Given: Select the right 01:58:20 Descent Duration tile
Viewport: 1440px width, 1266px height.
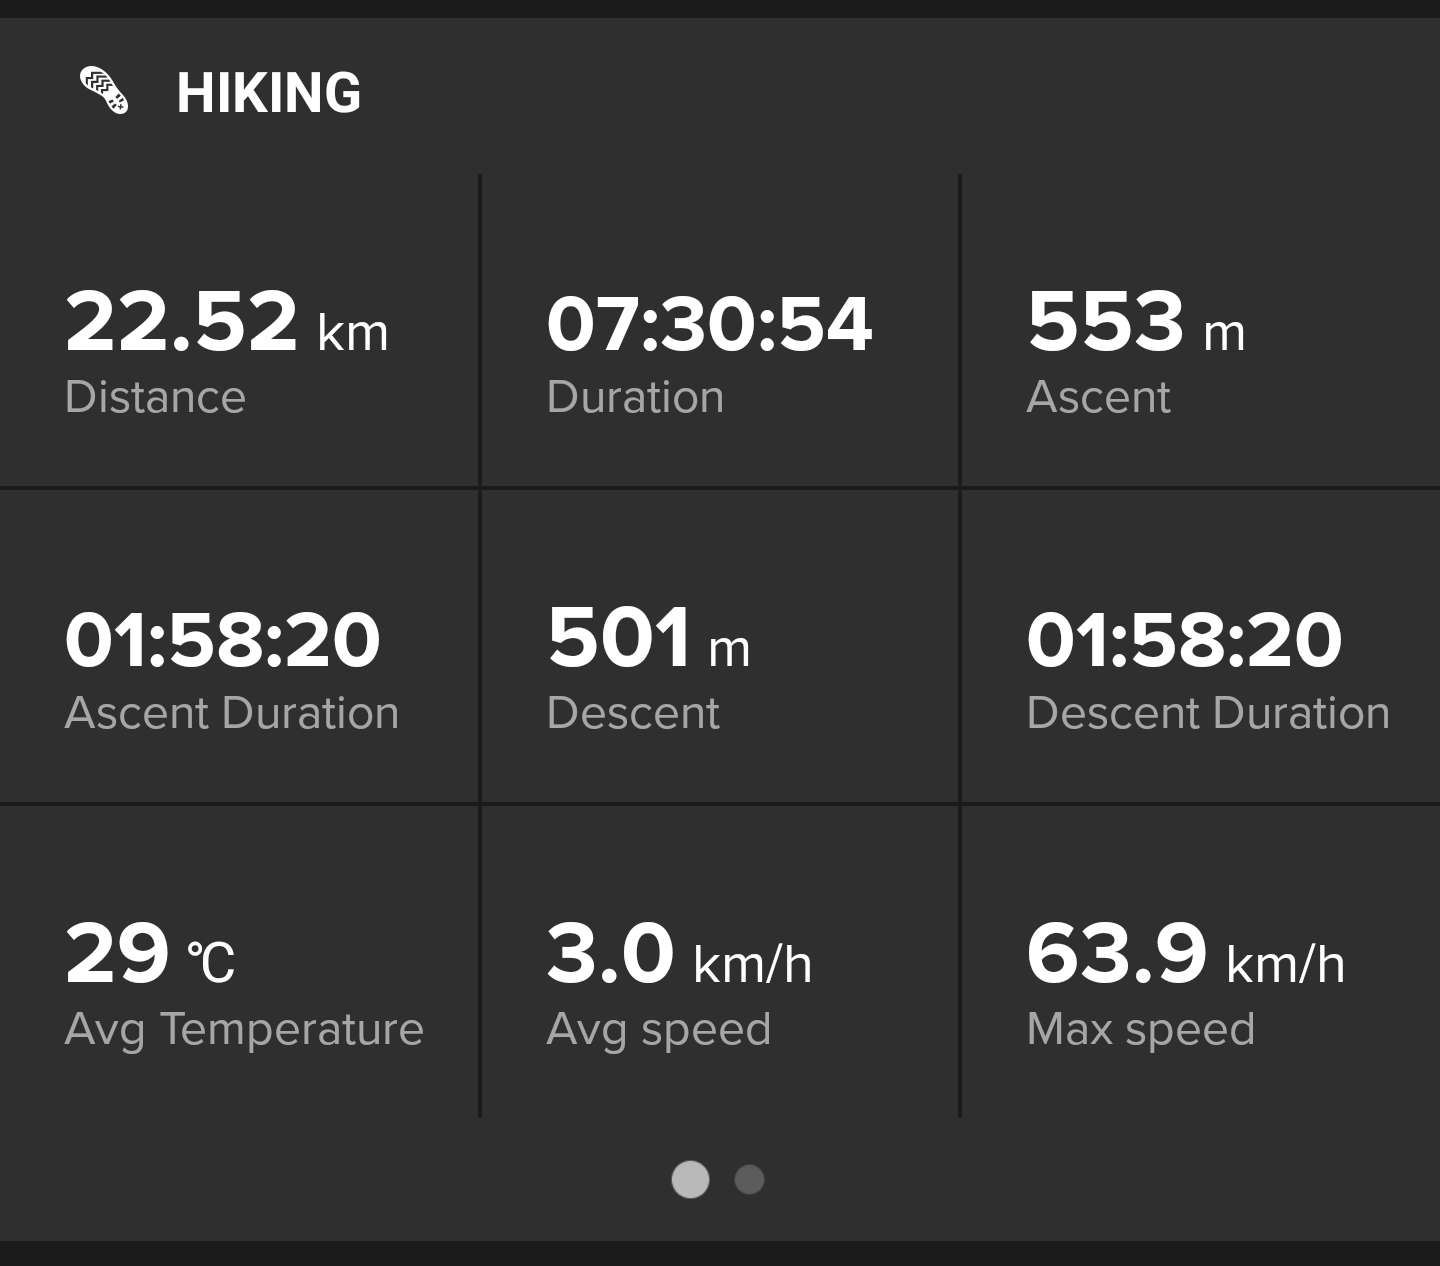Looking at the screenshot, I should tap(1201, 646).
